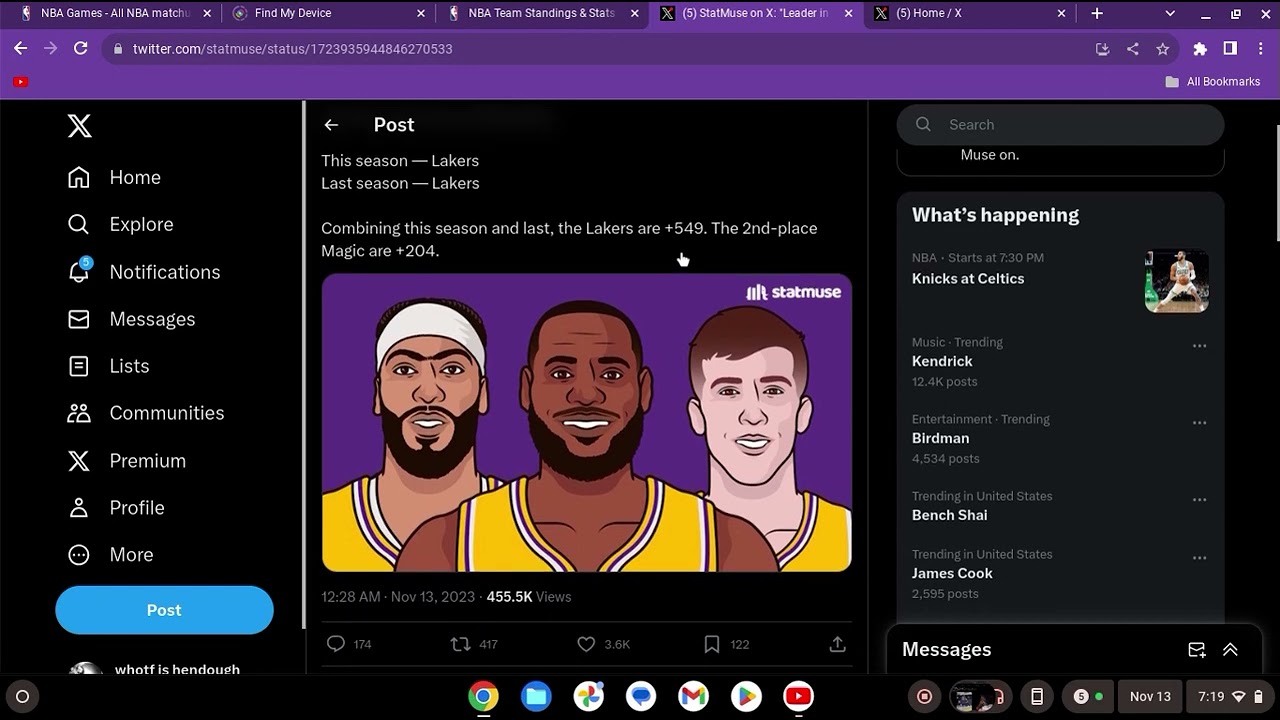Open more options for Bench Shai trend

click(x=1199, y=500)
